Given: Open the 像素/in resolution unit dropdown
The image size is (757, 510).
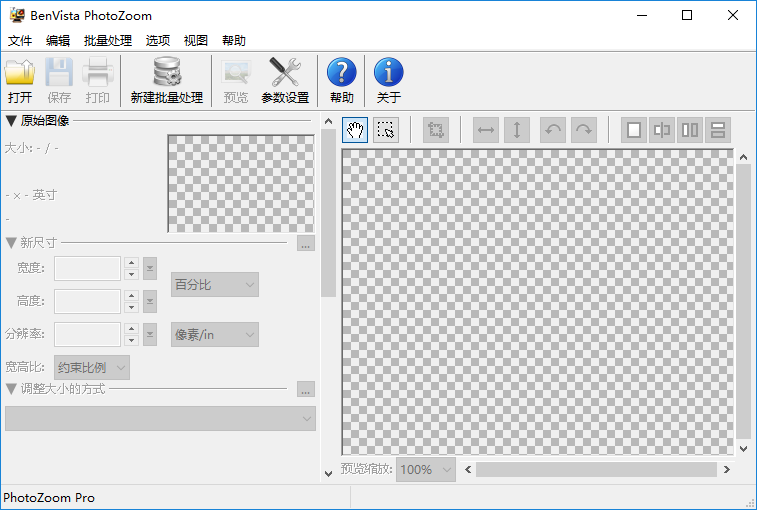Looking at the screenshot, I should (x=215, y=335).
